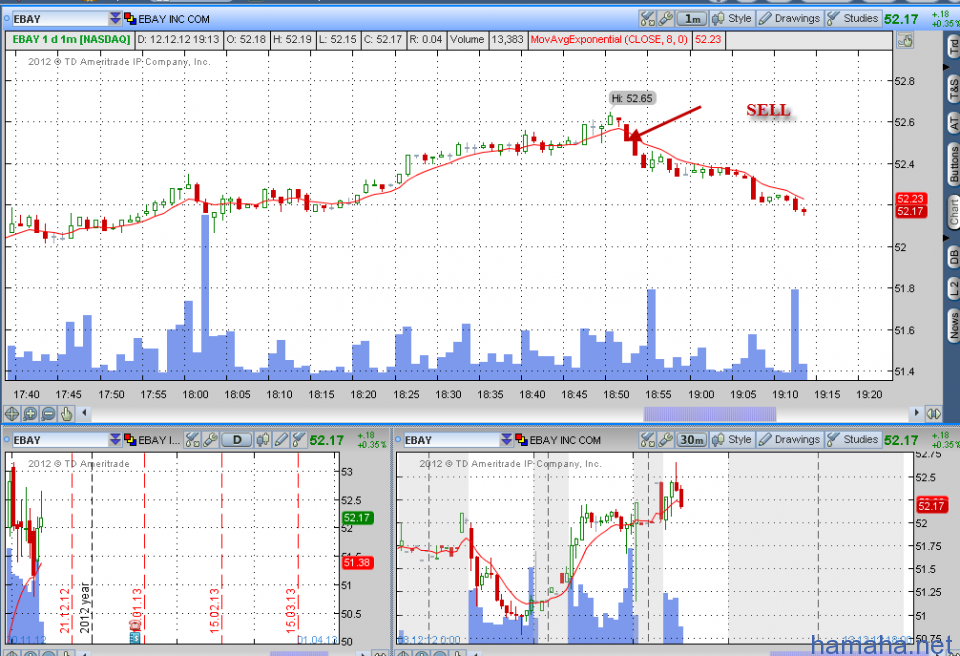Open Studies icon in the daily chart toolbar

[299, 440]
